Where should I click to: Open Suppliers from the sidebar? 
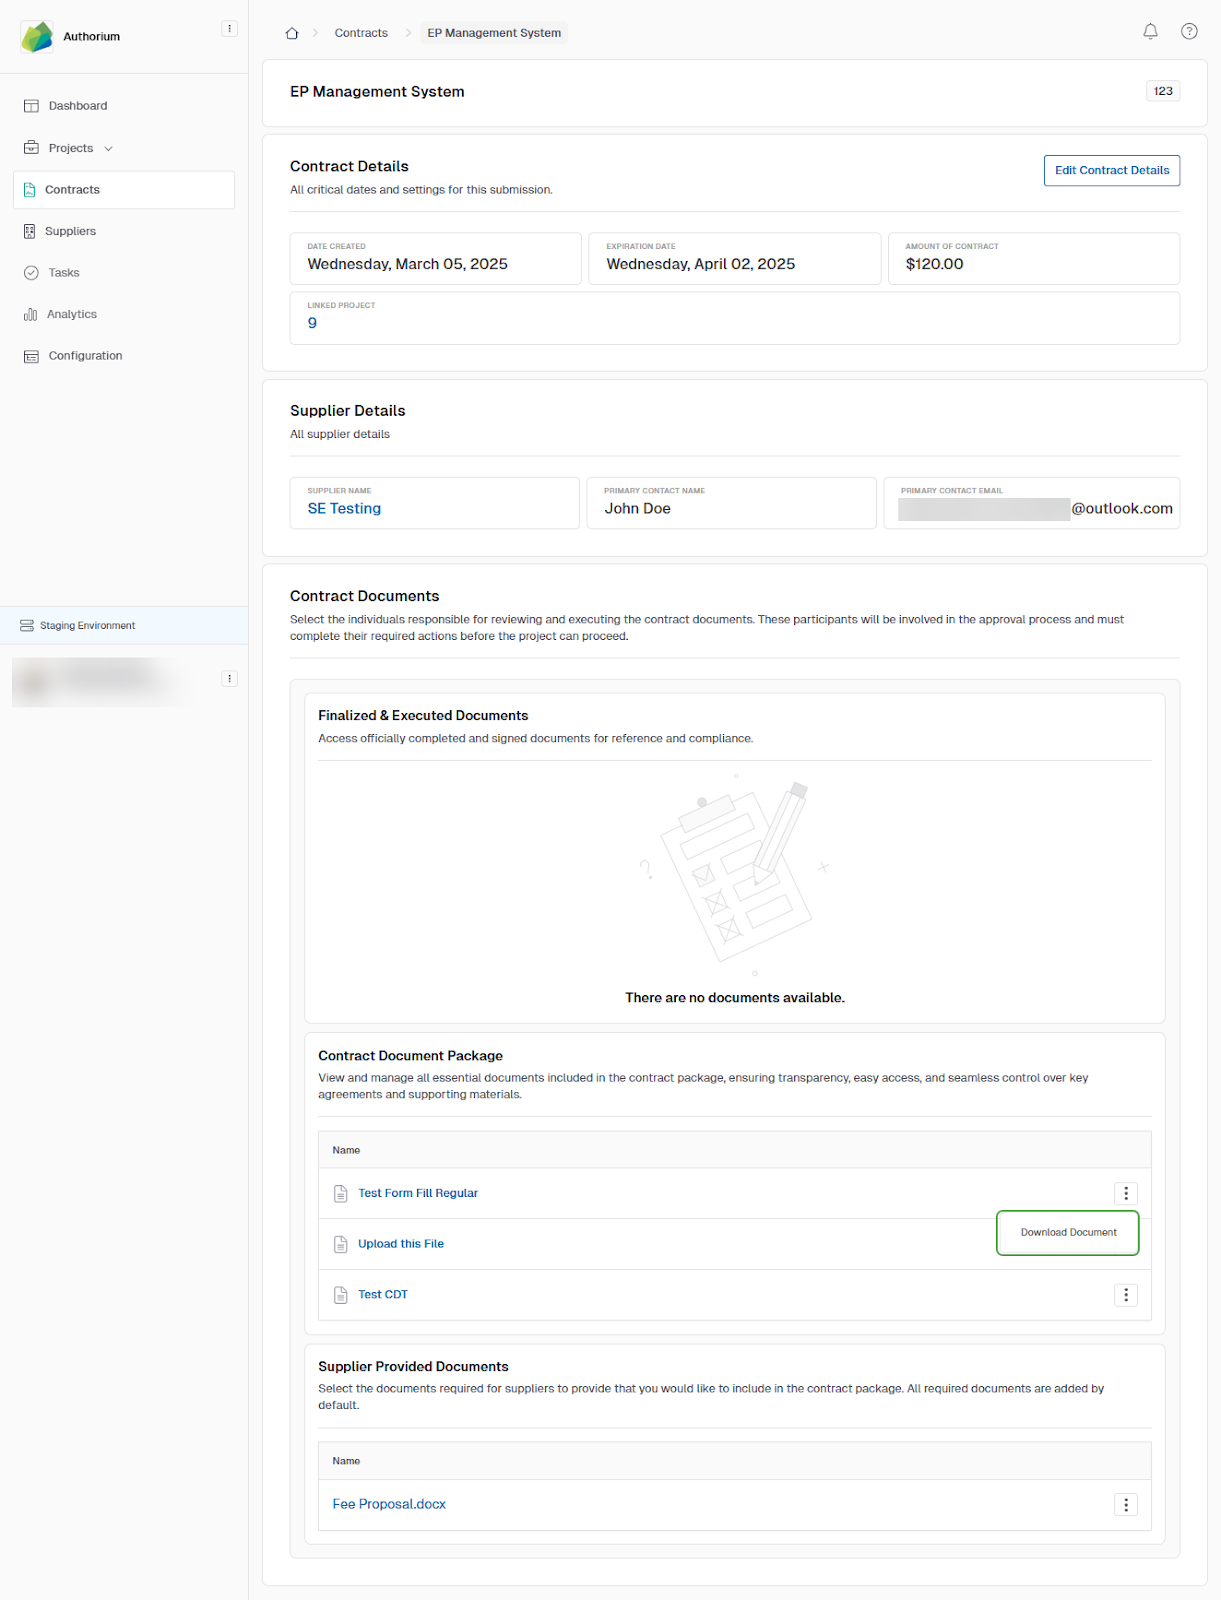click(x=70, y=231)
